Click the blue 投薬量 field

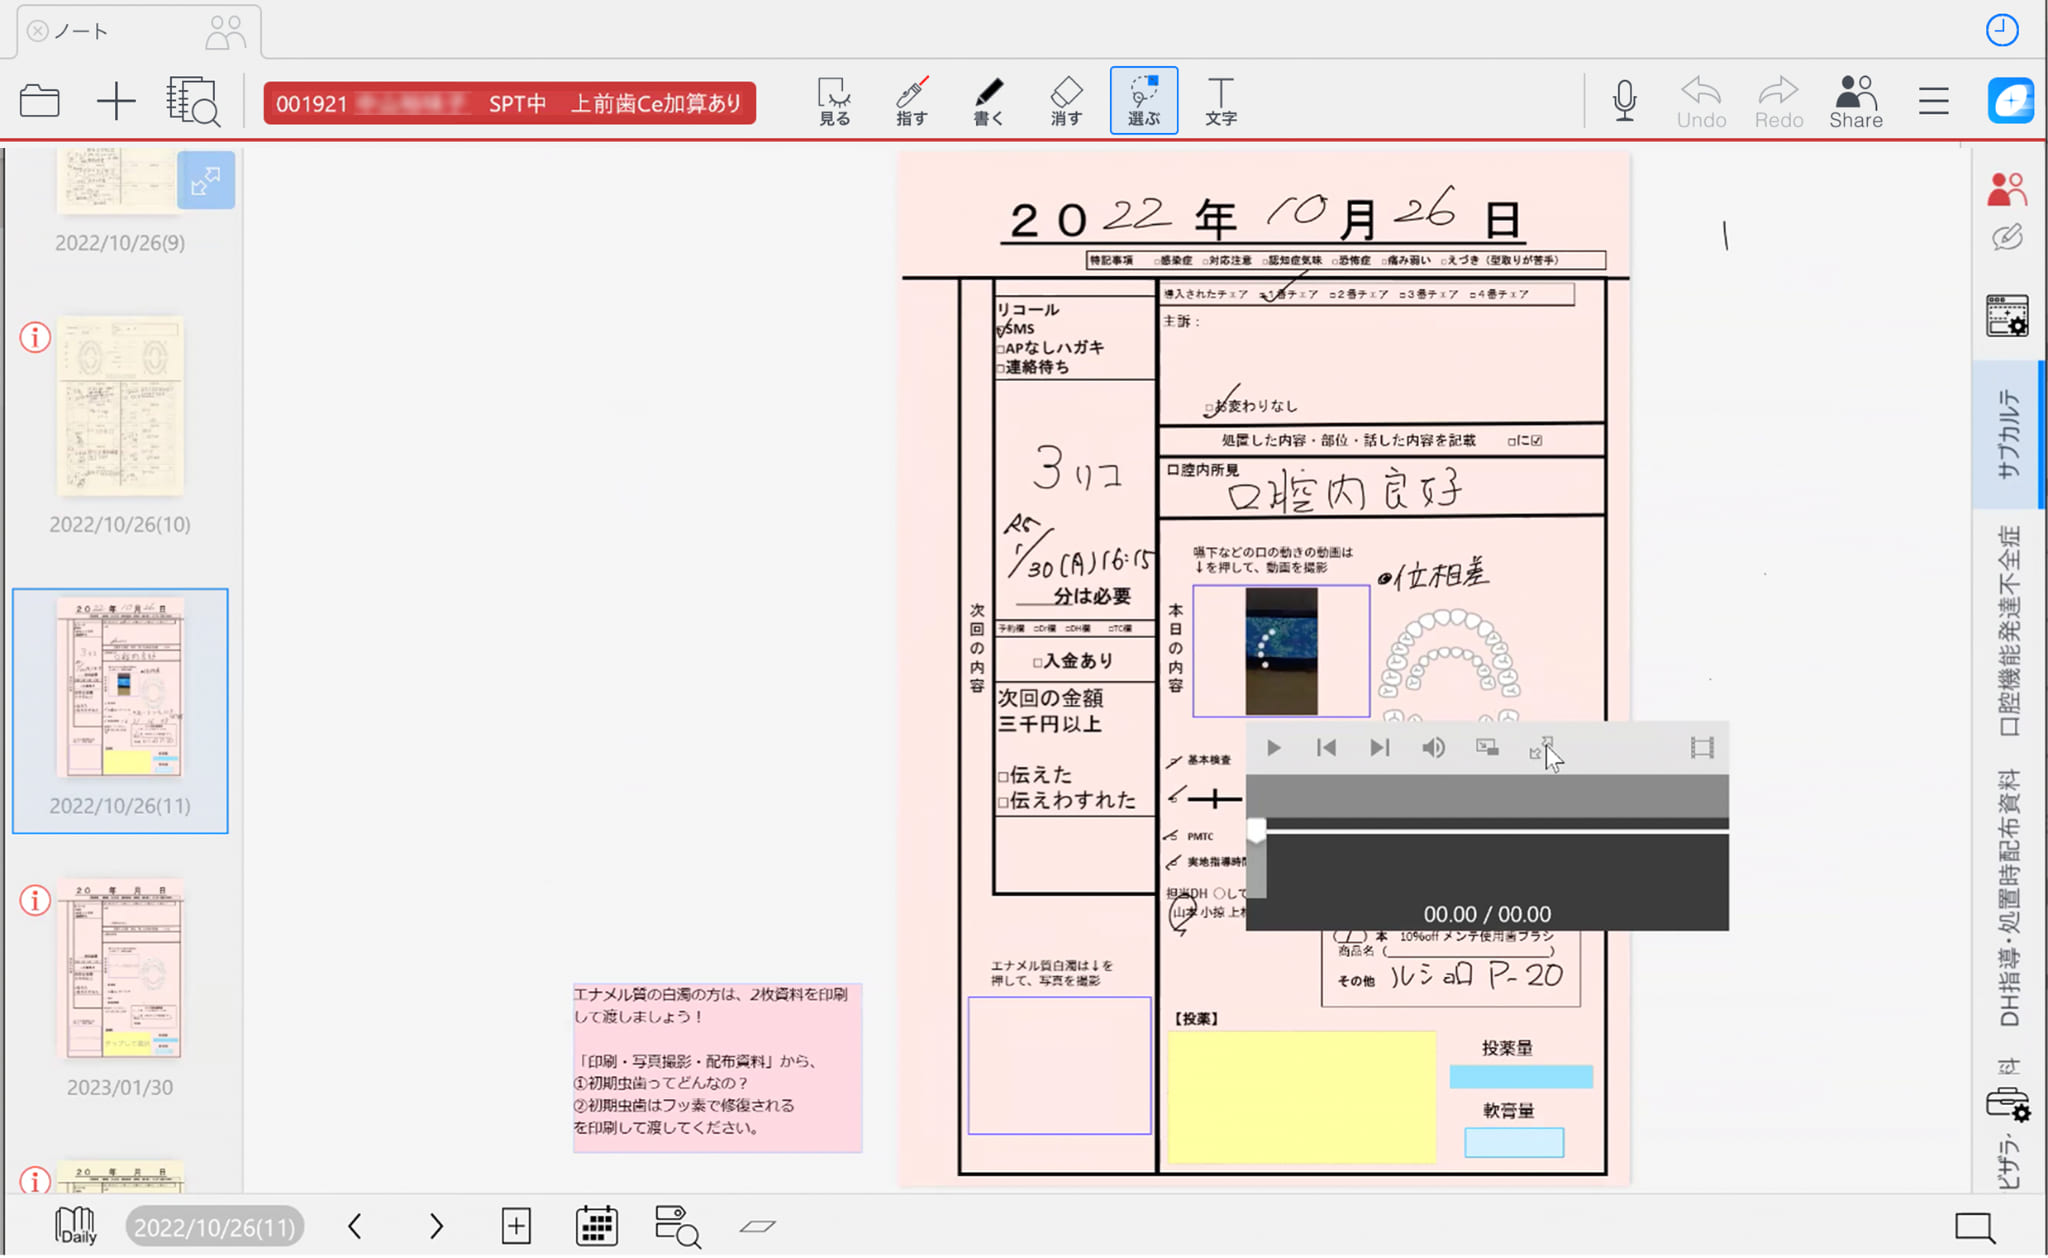pyautogui.click(x=1521, y=1077)
